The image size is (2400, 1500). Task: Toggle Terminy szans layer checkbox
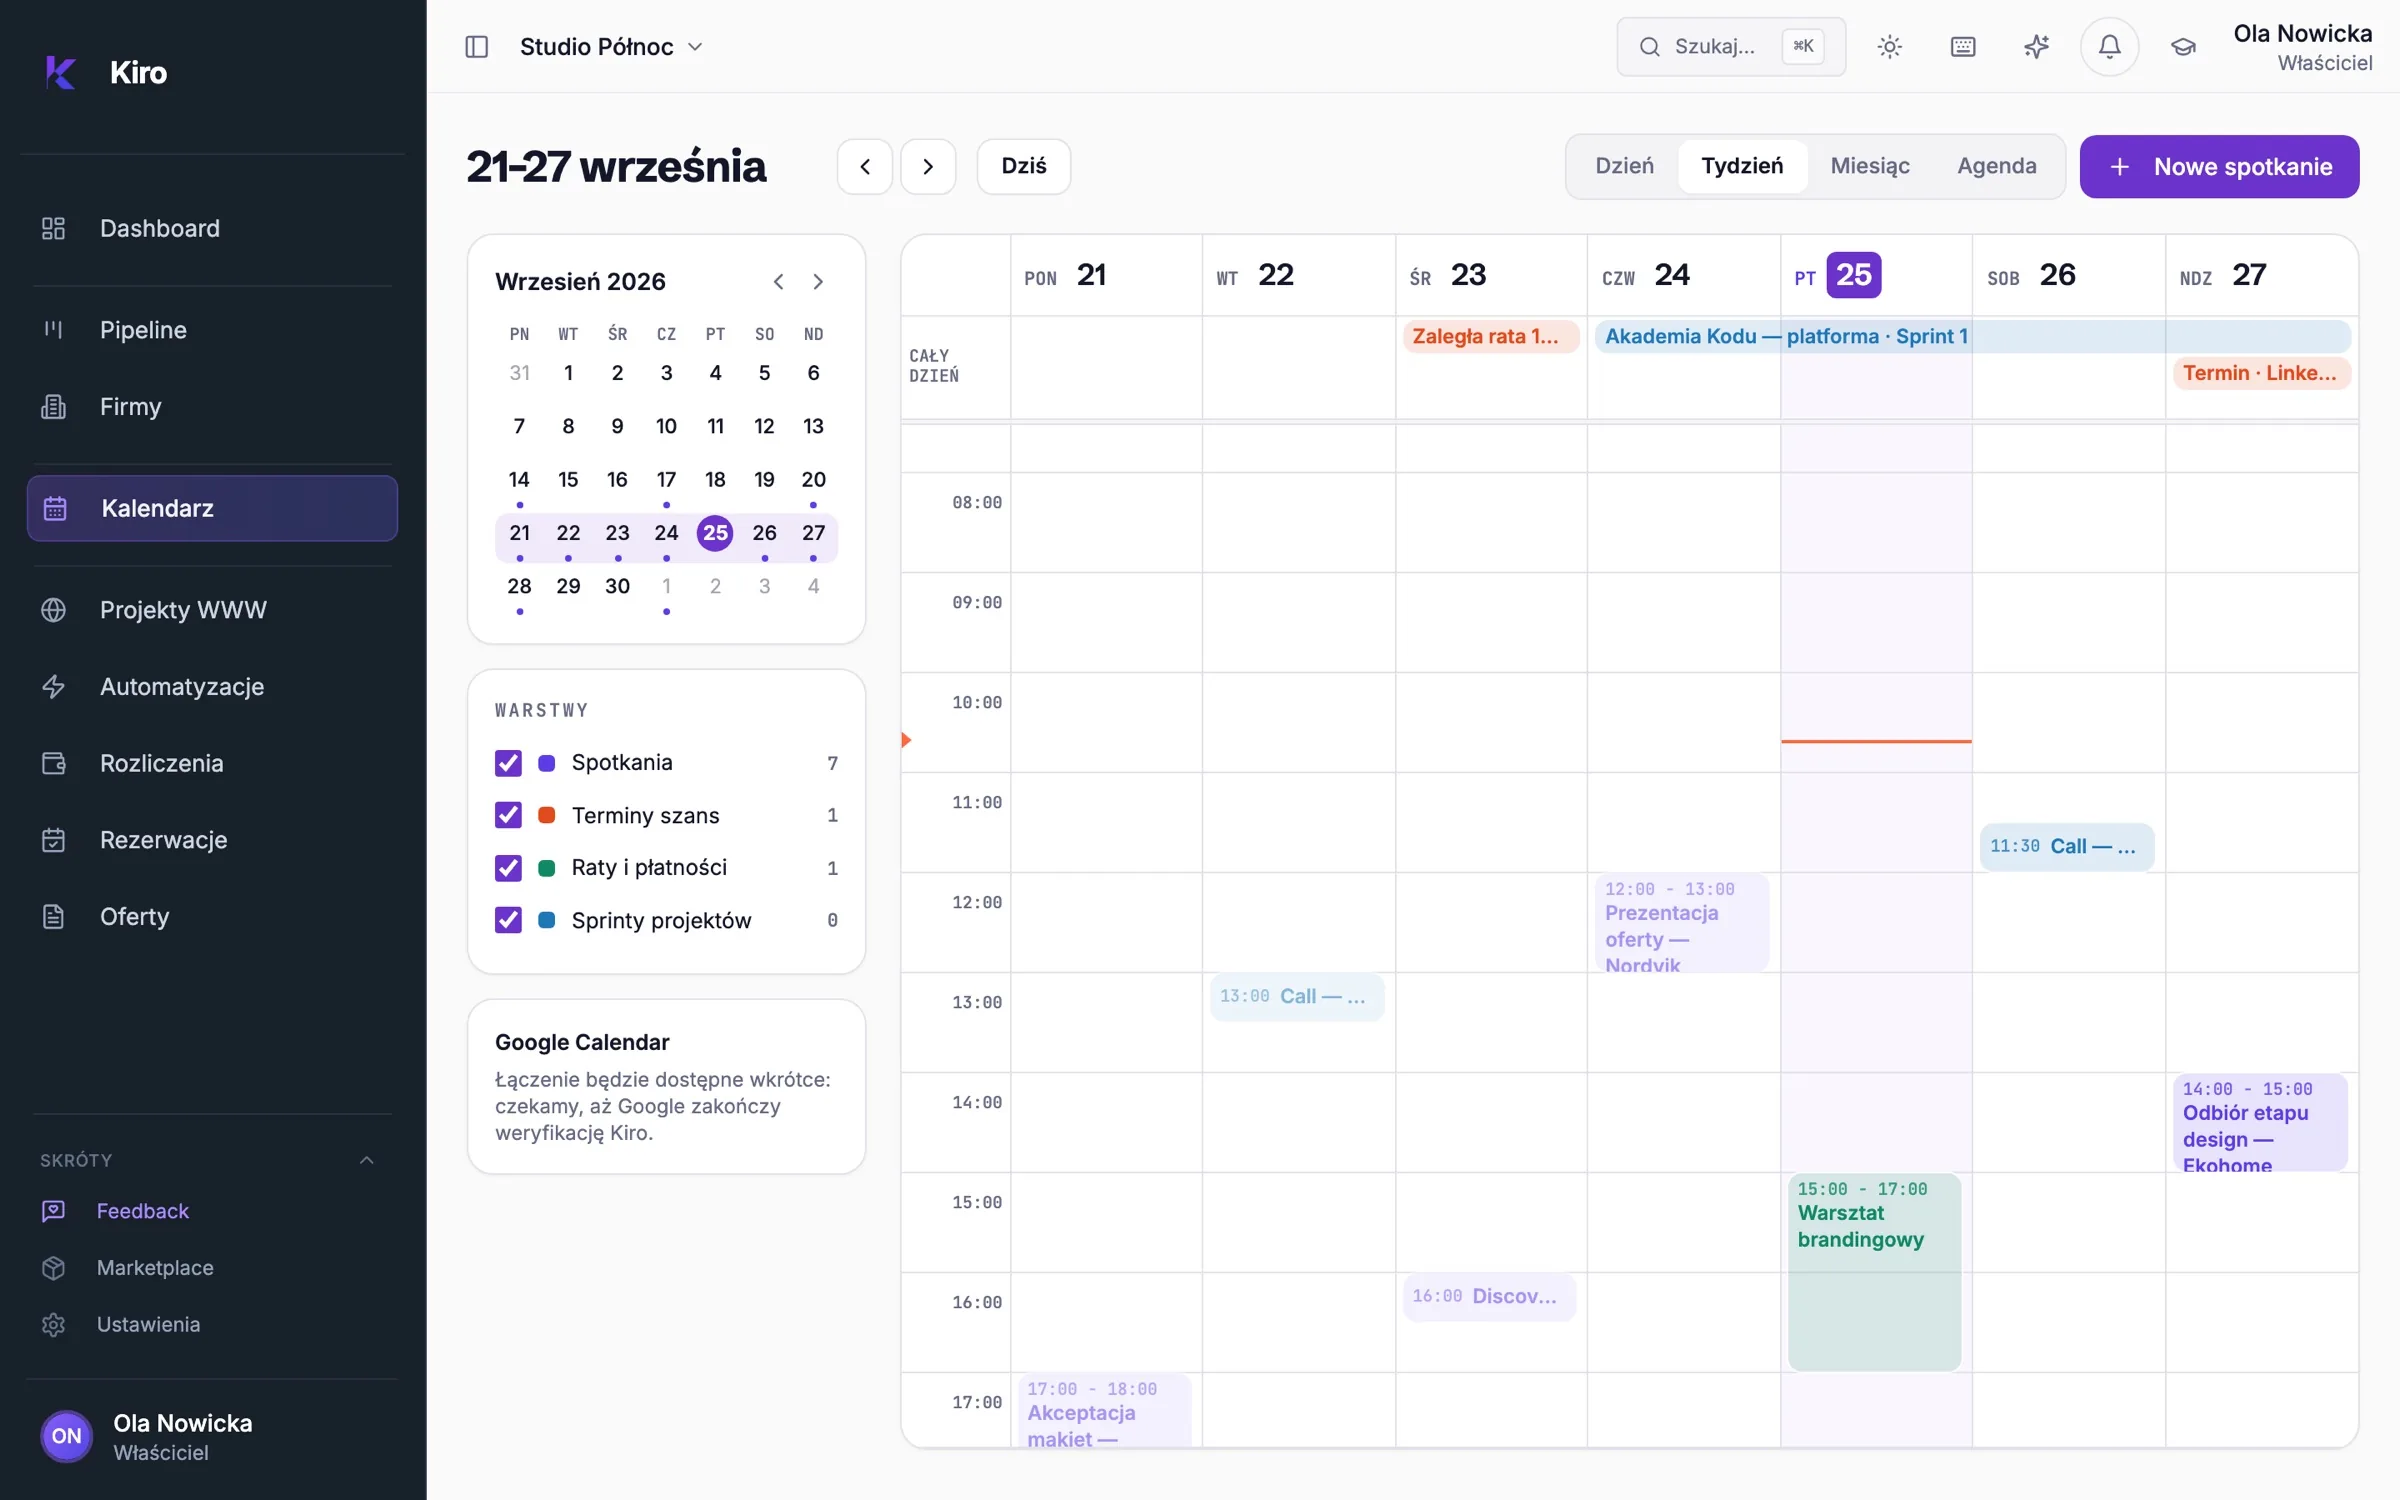tap(508, 815)
